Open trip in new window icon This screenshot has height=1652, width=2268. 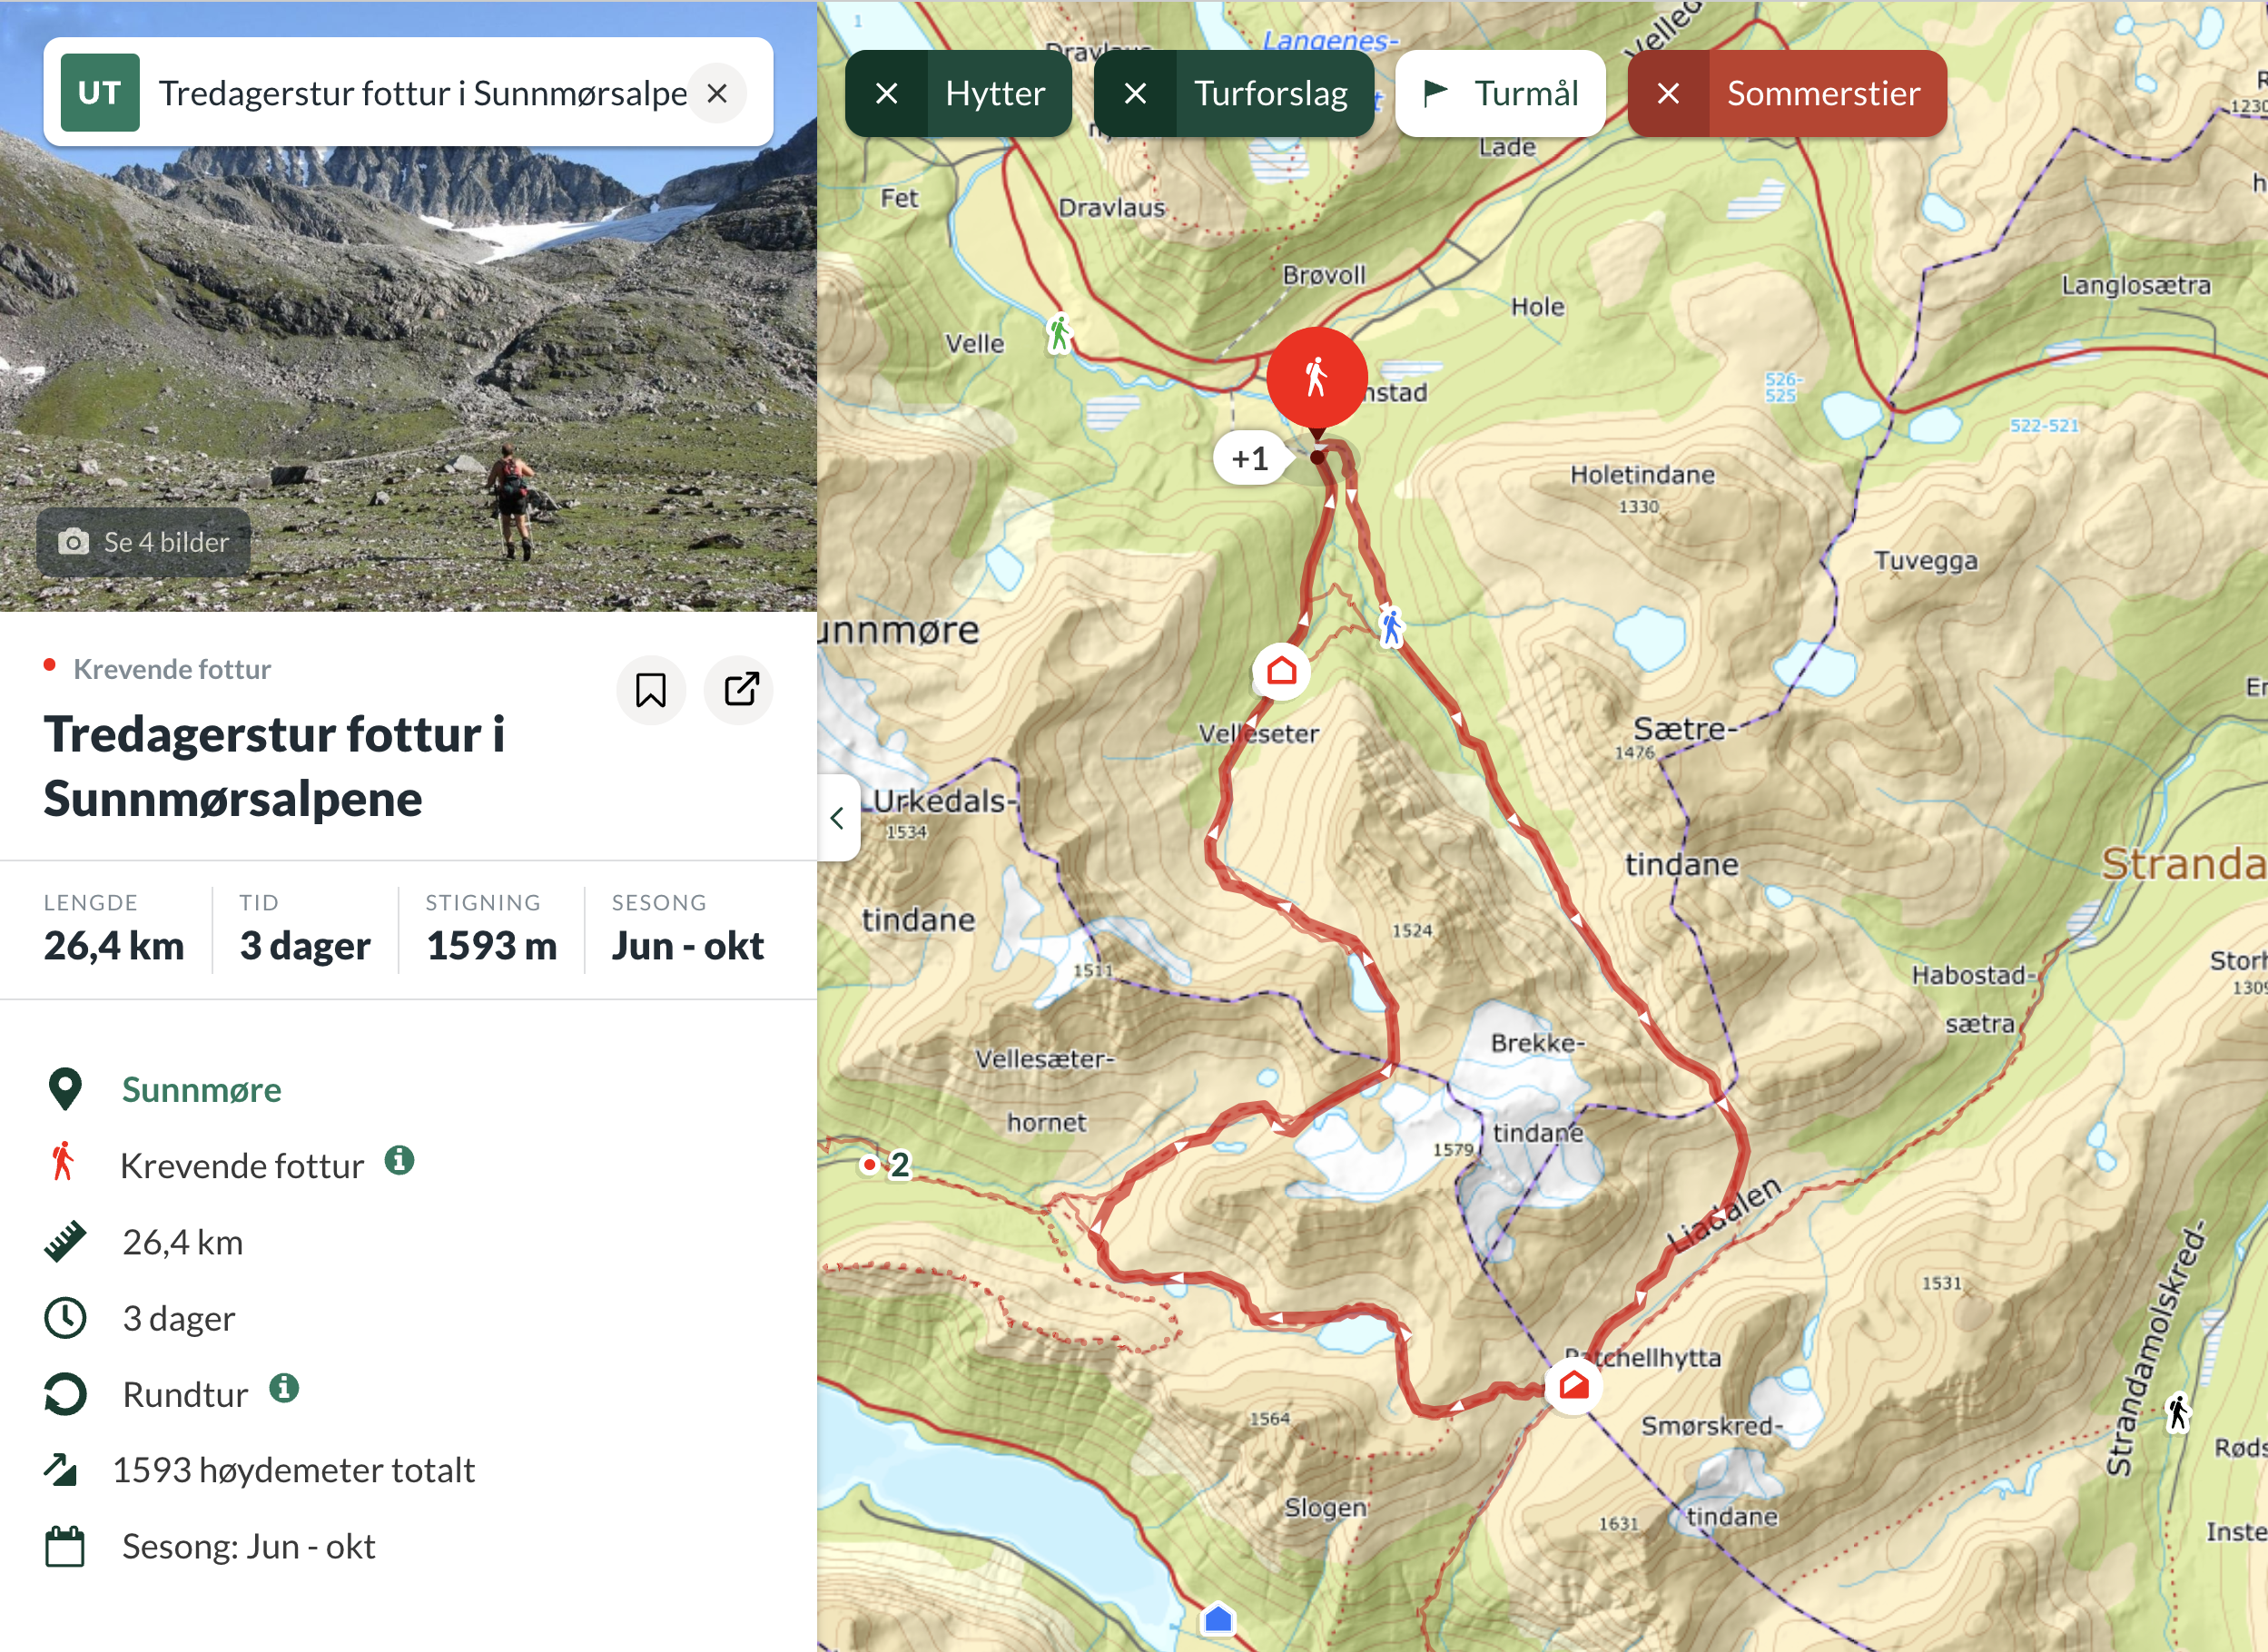(740, 690)
